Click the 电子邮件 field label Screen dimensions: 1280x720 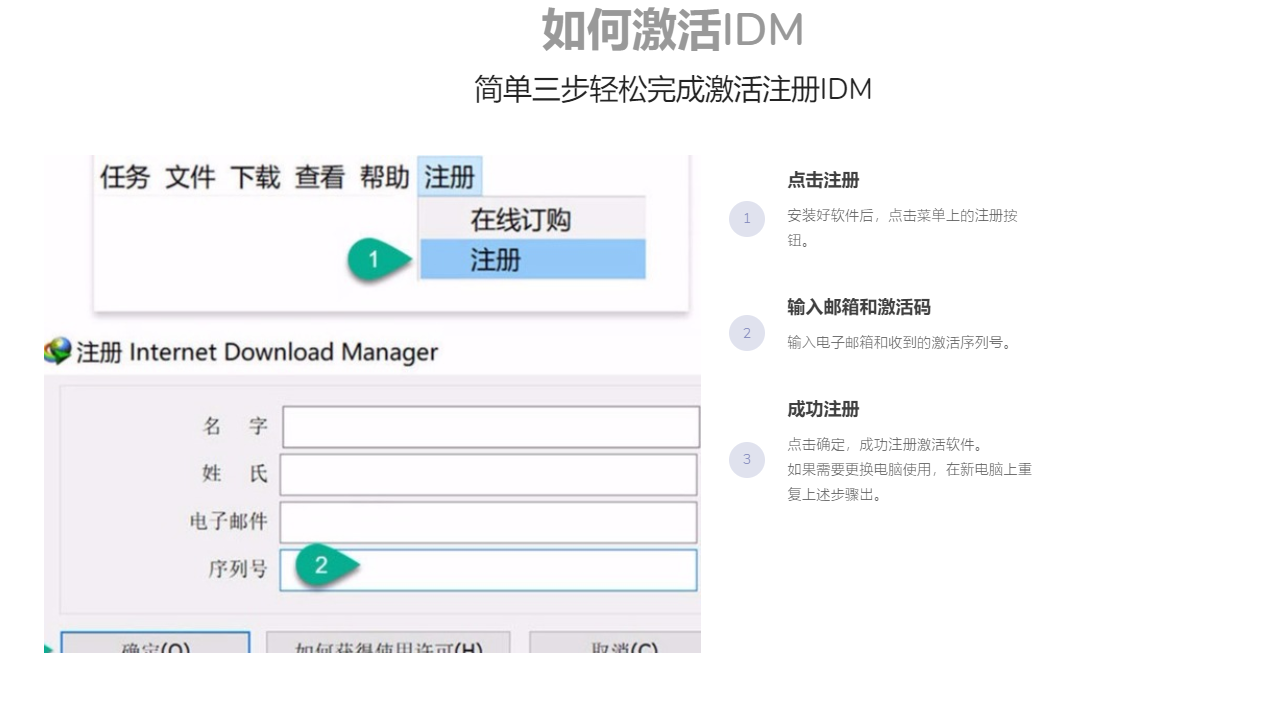pos(229,522)
